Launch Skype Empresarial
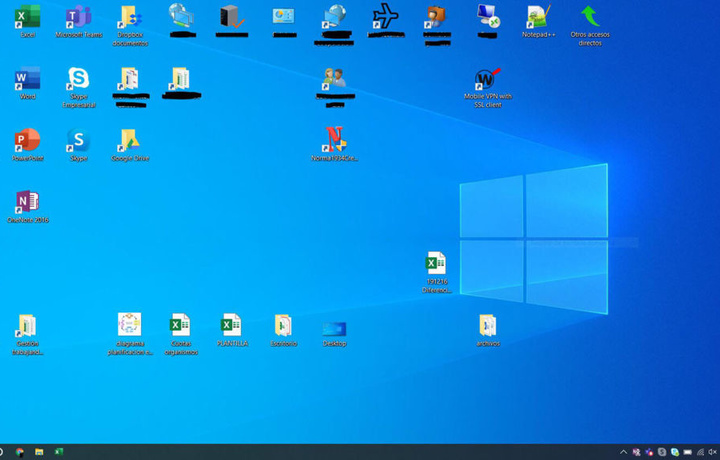720x460 pixels. [x=79, y=87]
